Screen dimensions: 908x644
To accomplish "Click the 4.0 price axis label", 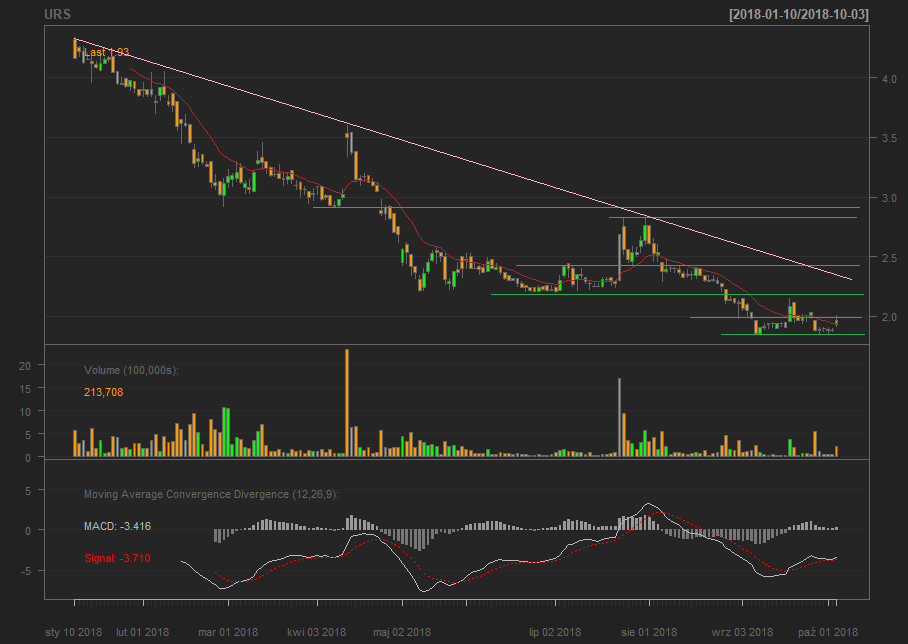I will coord(889,79).
